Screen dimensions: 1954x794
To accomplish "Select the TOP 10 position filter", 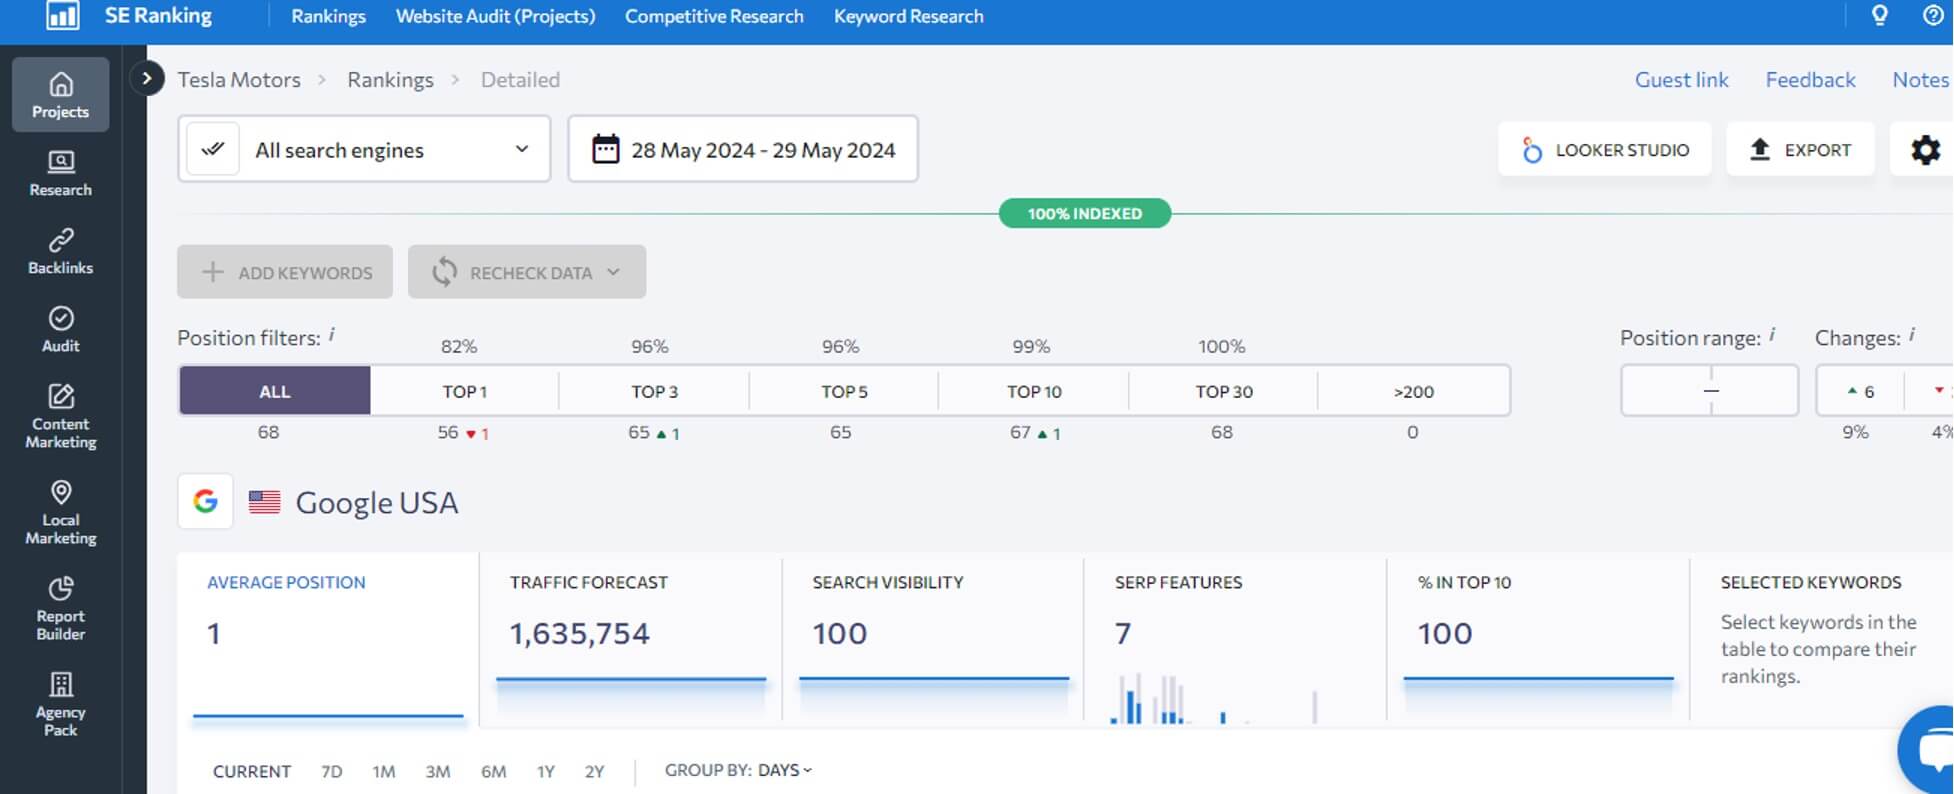I will [1034, 391].
